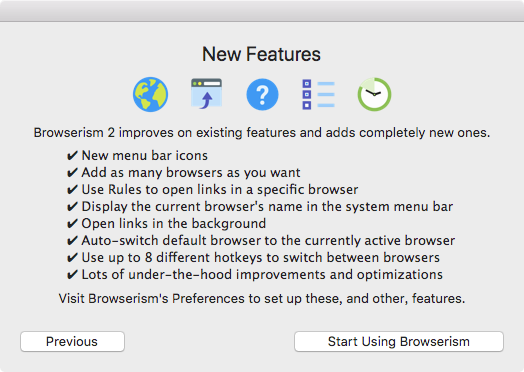Screen dimensions: 524x372
Task: Click "Use up to 8 different hotkeys" line
Action: 261,258
